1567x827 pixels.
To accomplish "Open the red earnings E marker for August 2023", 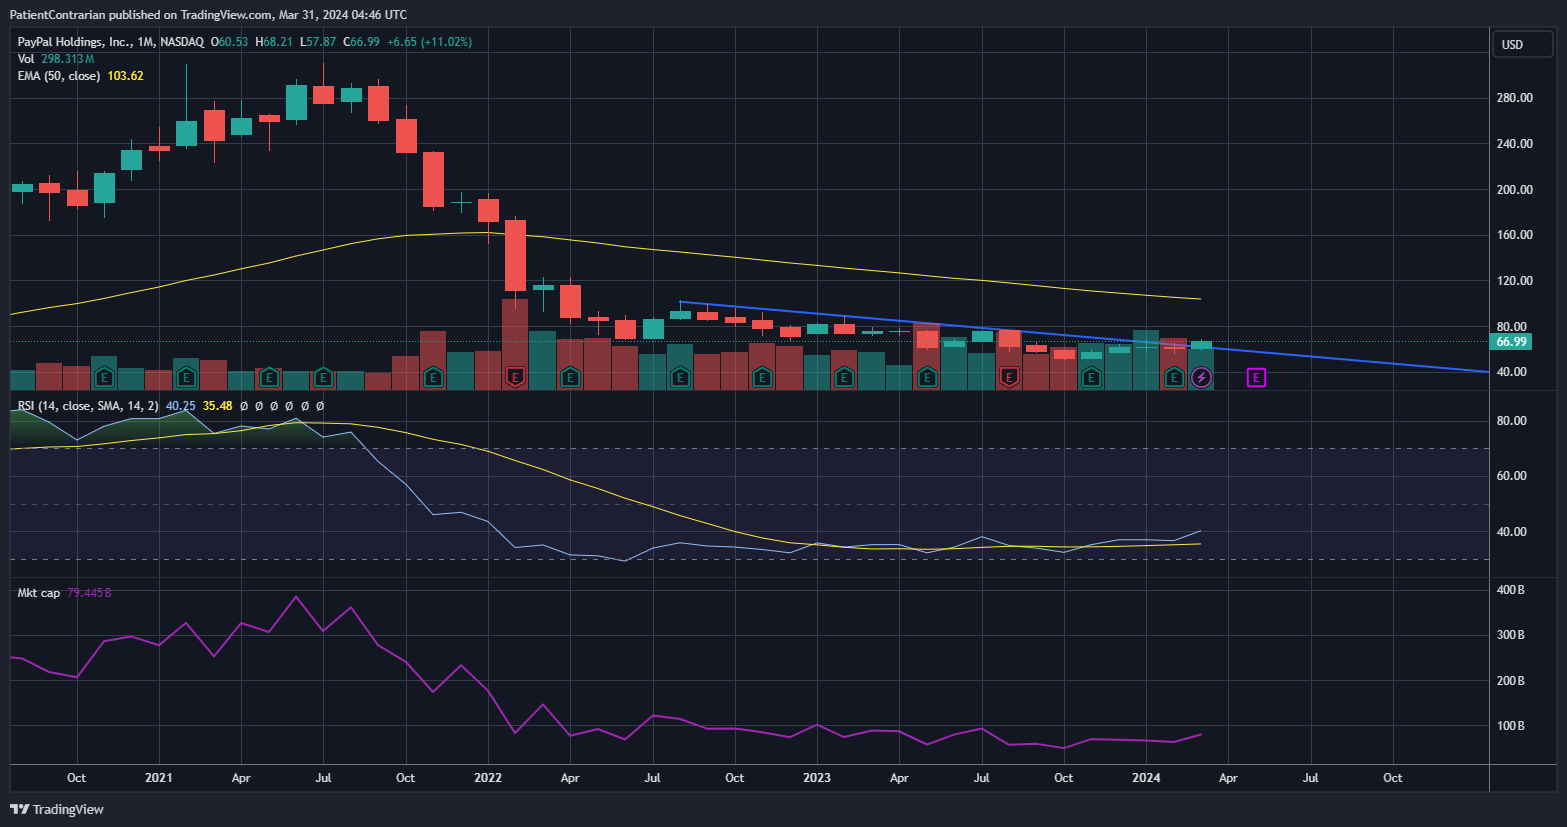I will [x=1009, y=378].
